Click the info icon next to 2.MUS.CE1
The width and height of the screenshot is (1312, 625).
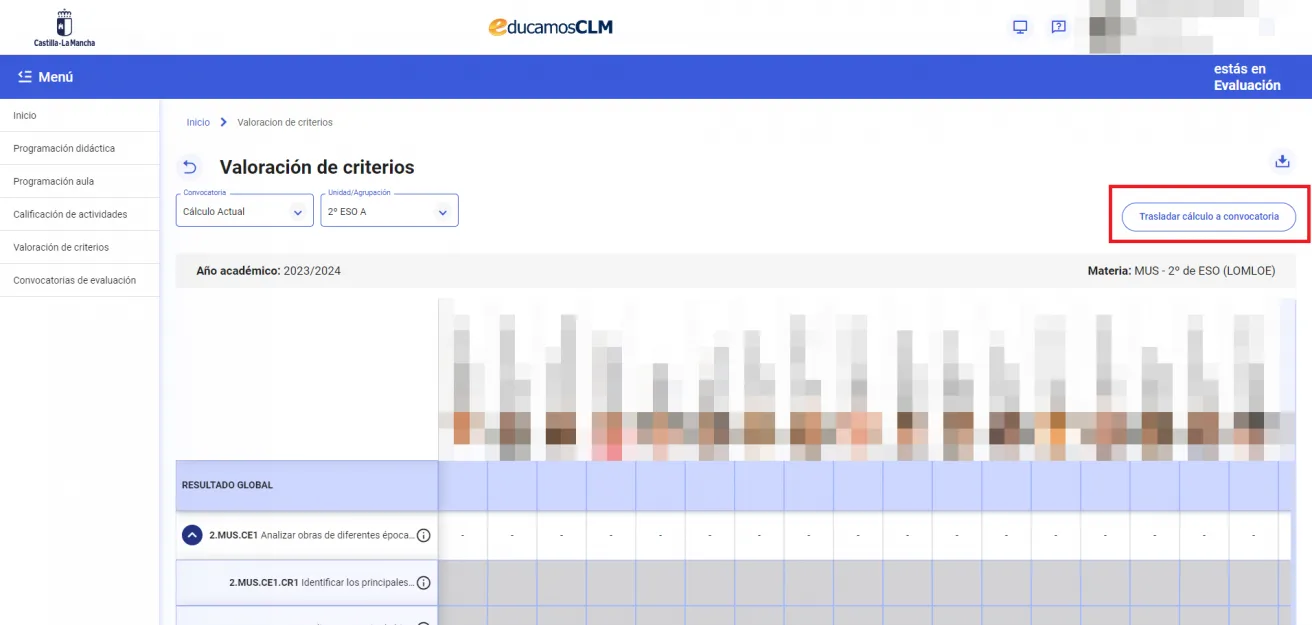tap(423, 535)
